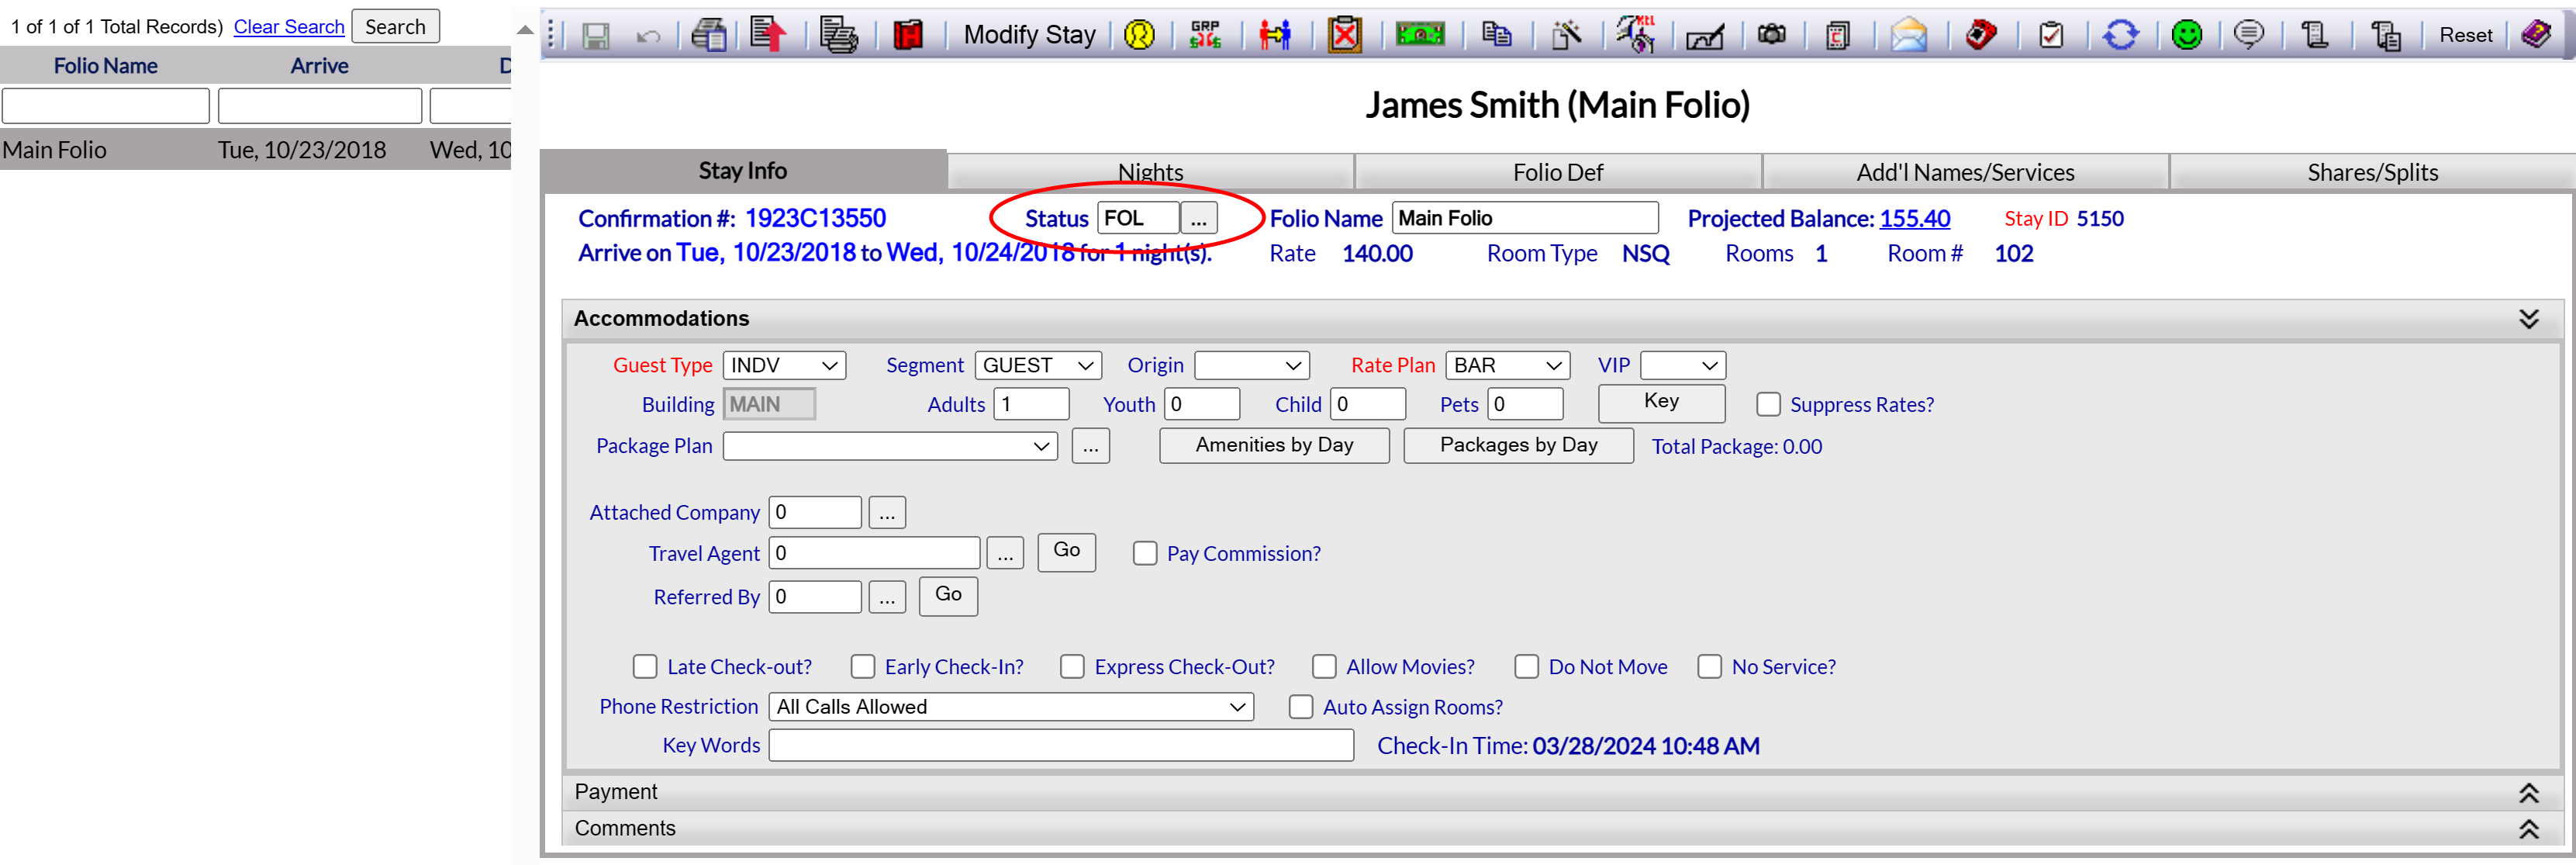The width and height of the screenshot is (2576, 865).
Task: Click the Folio Name input field
Action: click(1525, 218)
